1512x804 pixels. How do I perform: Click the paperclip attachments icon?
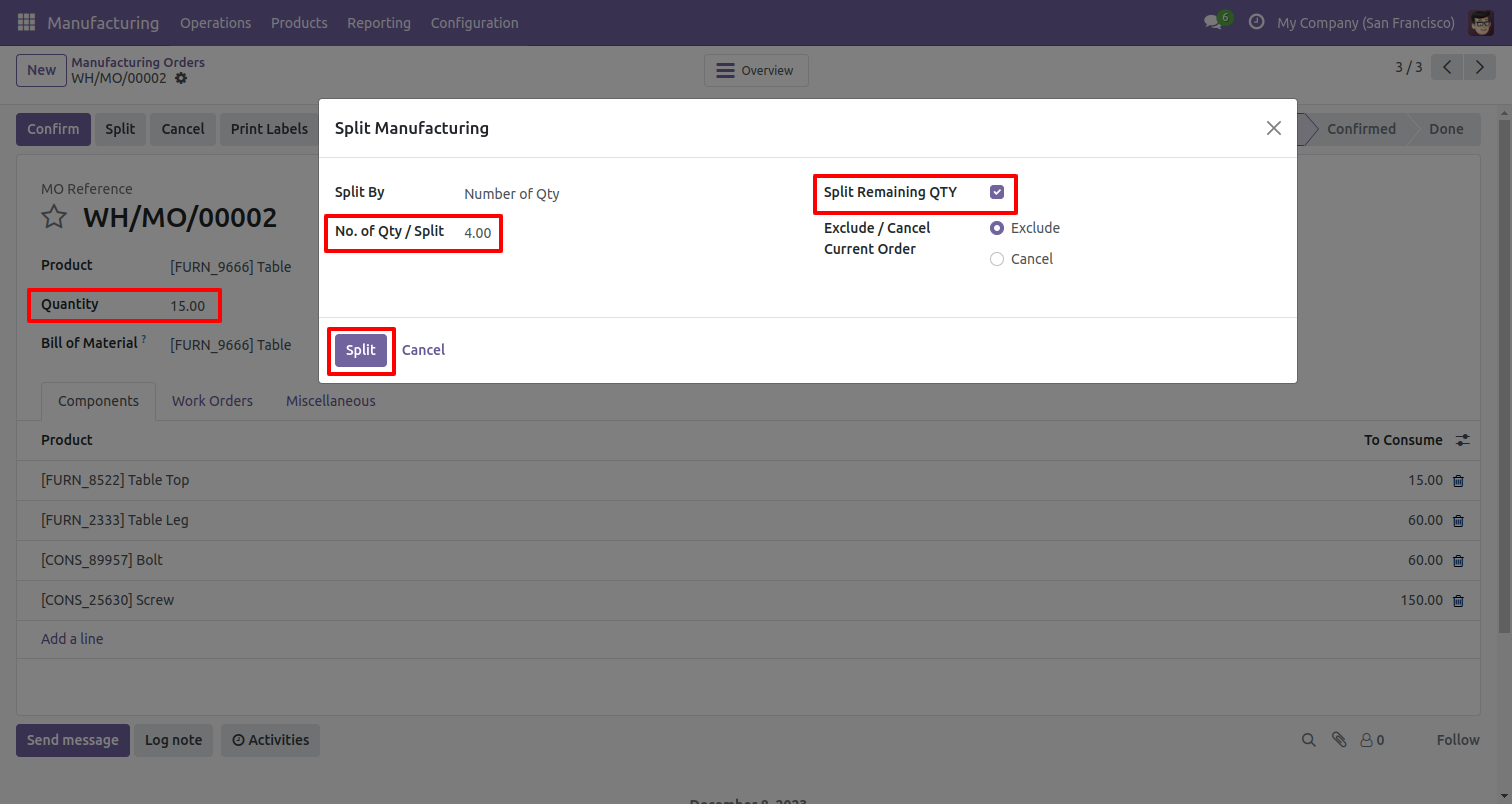(x=1339, y=740)
